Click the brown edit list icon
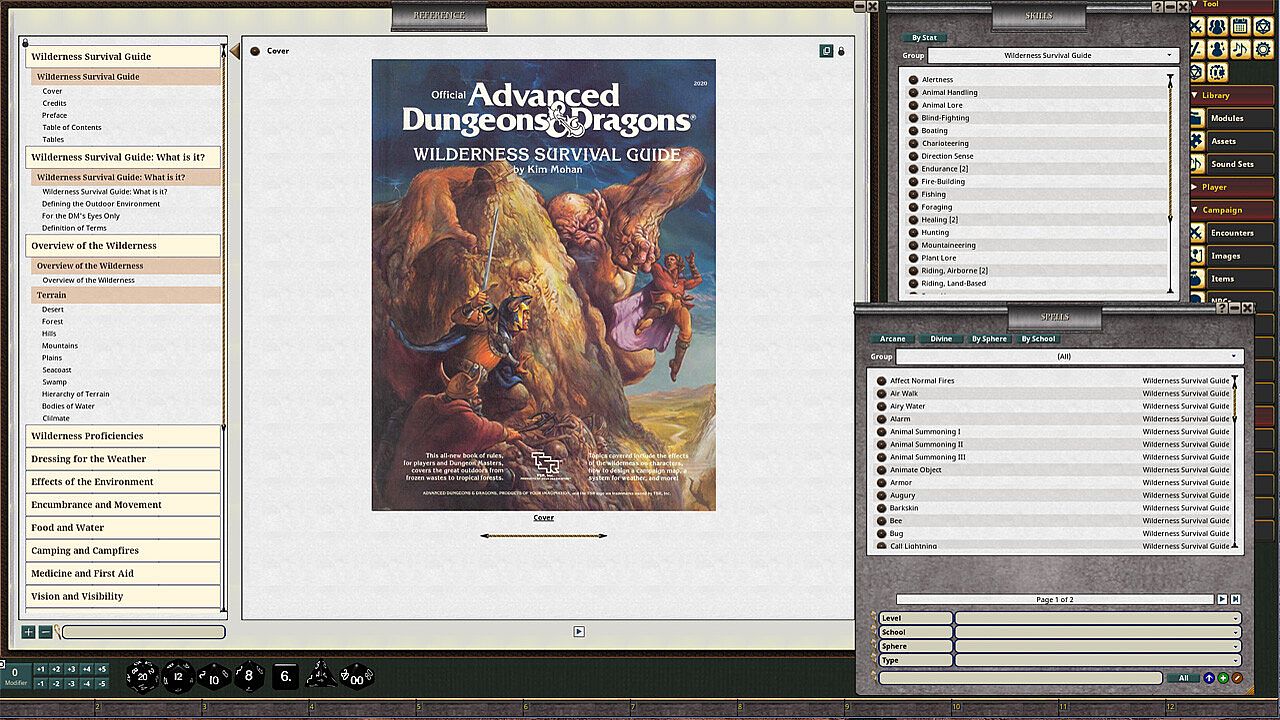 (1237, 678)
